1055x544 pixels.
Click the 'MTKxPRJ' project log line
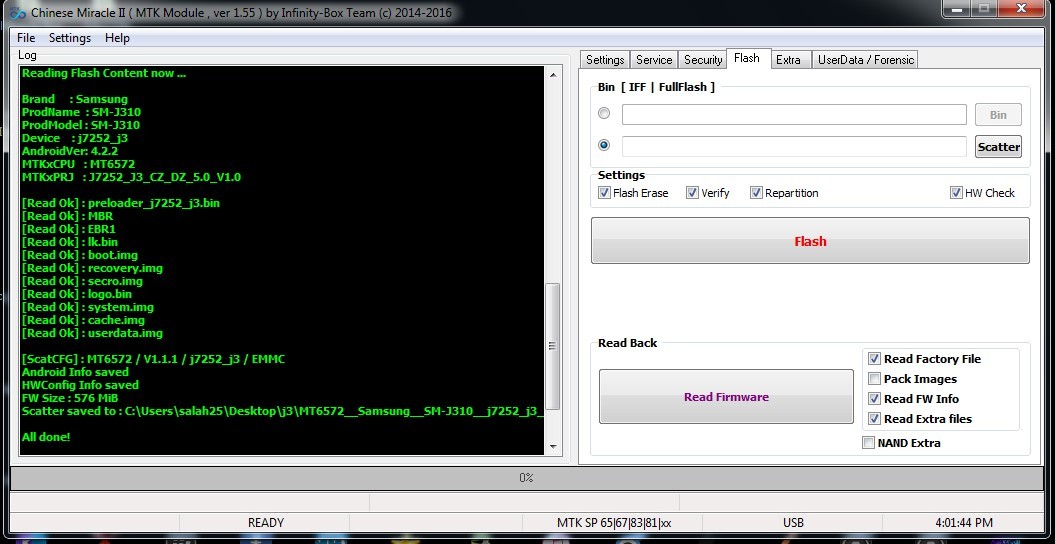click(131, 178)
